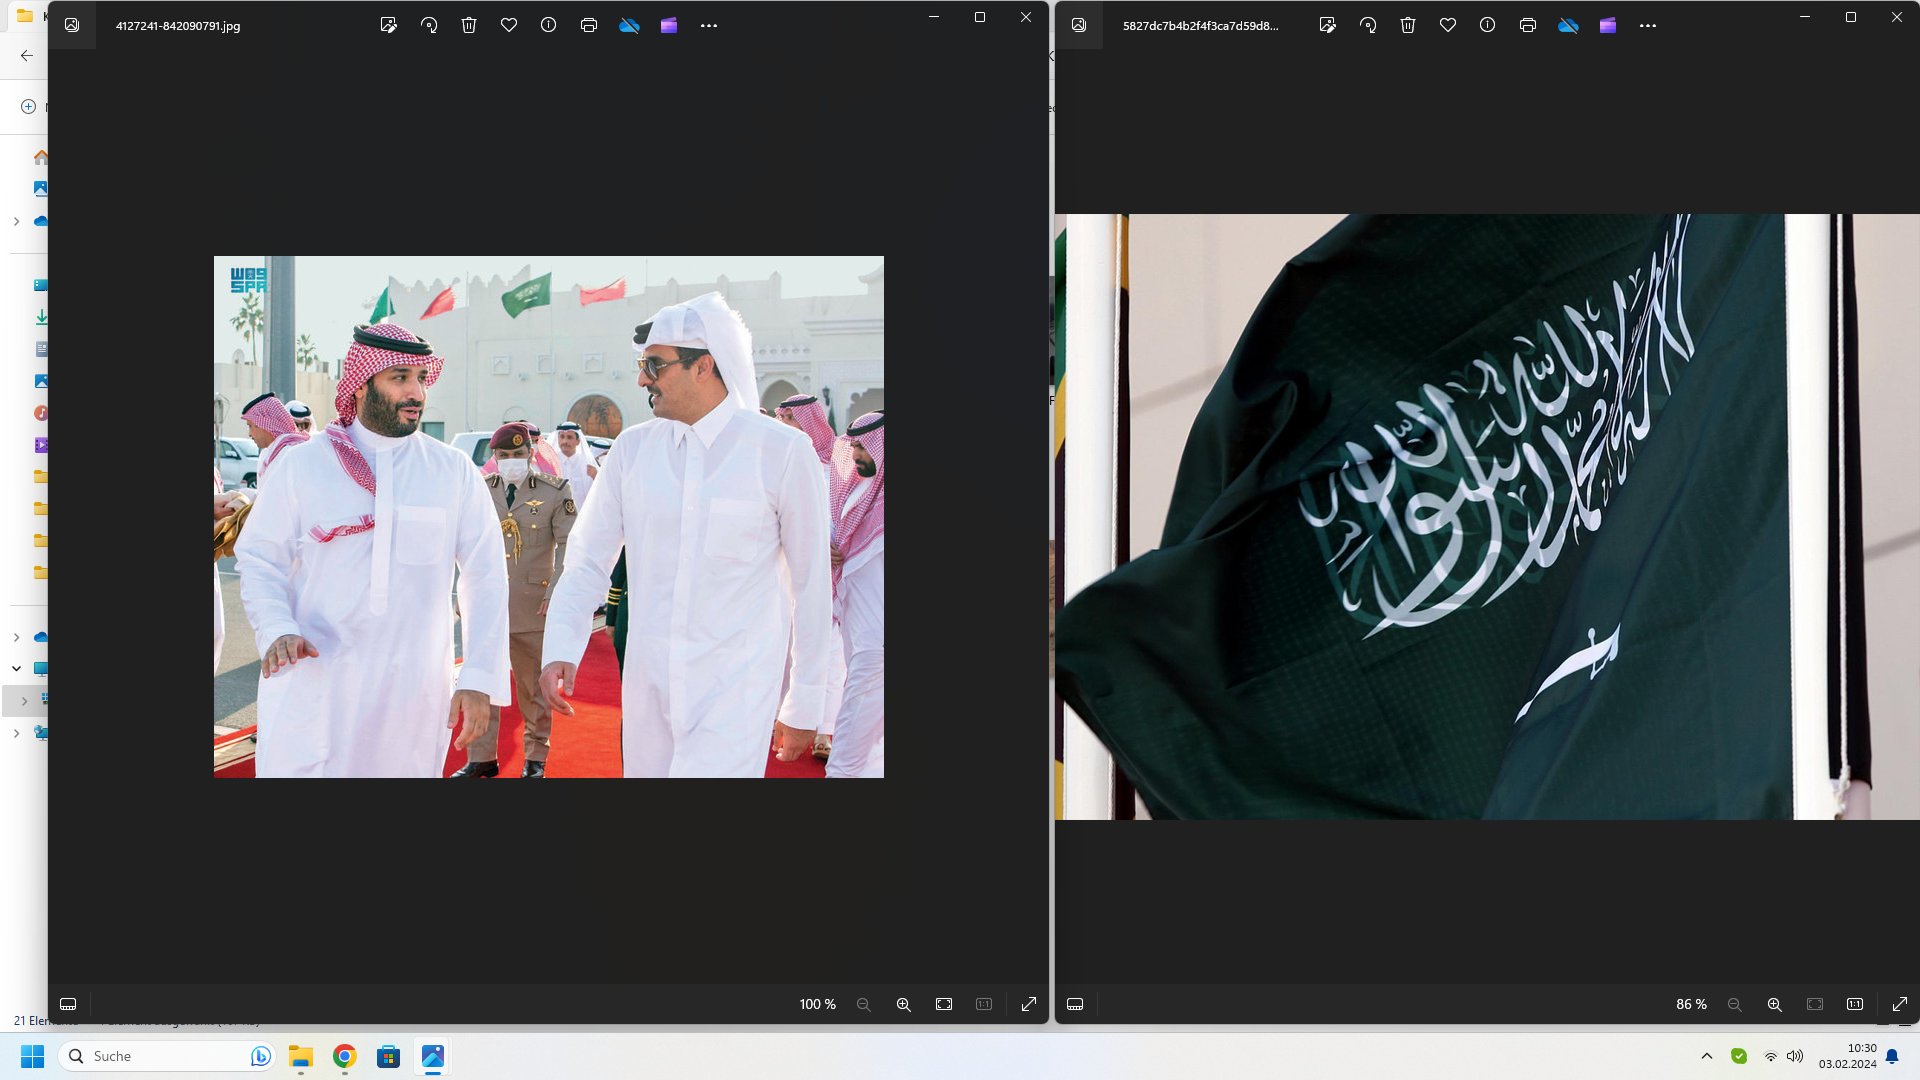Image resolution: width=1920 pixels, height=1080 pixels.
Task: Open Clipchamp icon in right Photos window
Action: tap(1607, 25)
